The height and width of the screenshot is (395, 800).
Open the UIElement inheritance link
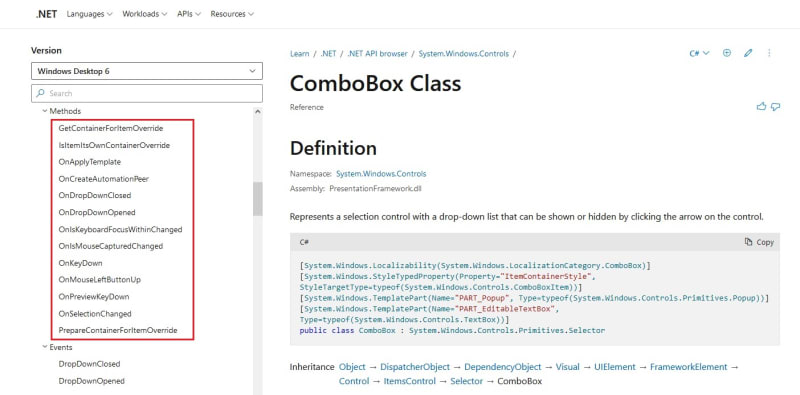point(615,367)
